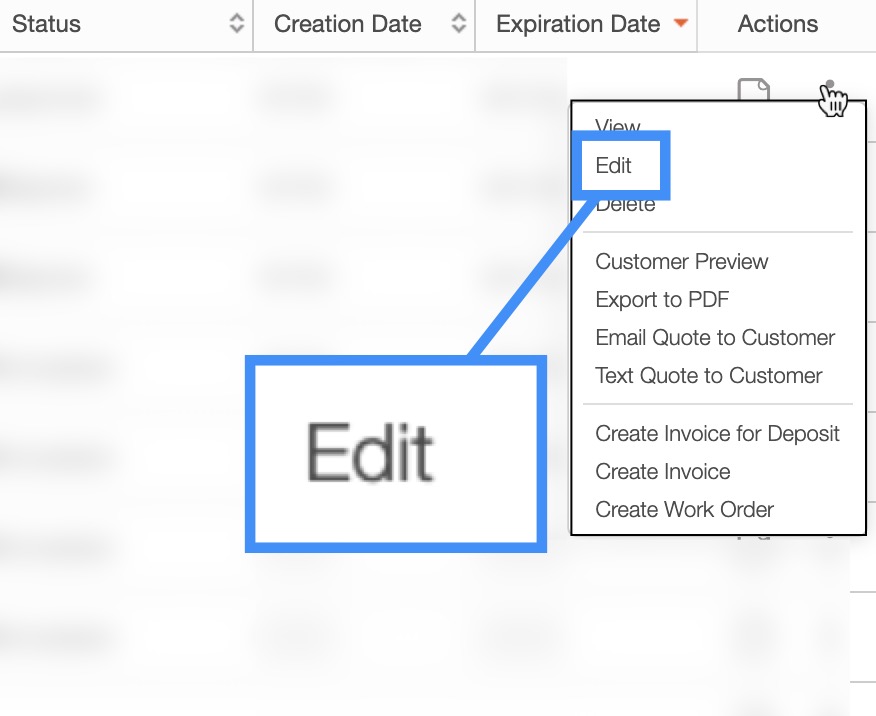876x716 pixels.
Task: Toggle sort arrows beside Creation Date
Action: point(458,24)
